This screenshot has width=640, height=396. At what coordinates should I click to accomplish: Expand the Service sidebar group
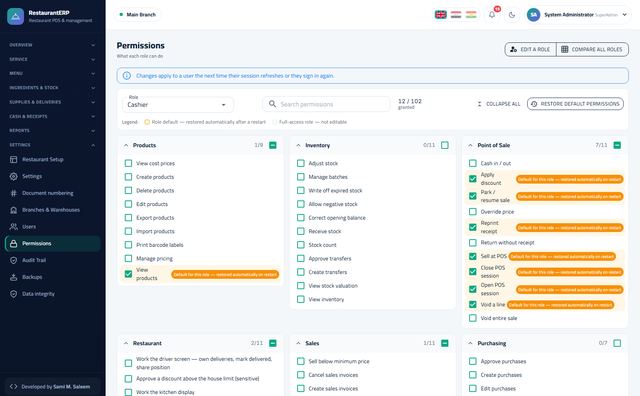tap(52, 59)
